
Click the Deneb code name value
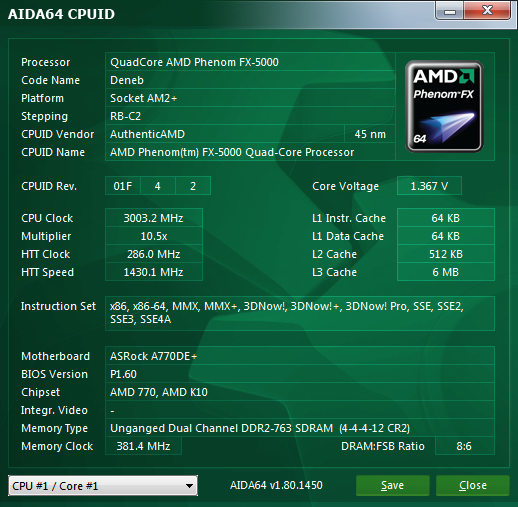coord(127,80)
